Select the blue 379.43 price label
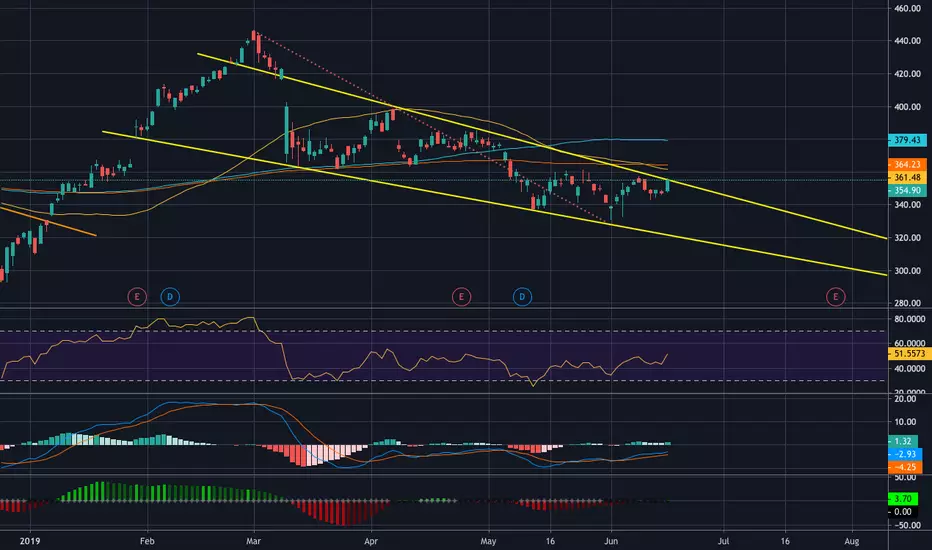This screenshot has width=932, height=550. pos(907,140)
